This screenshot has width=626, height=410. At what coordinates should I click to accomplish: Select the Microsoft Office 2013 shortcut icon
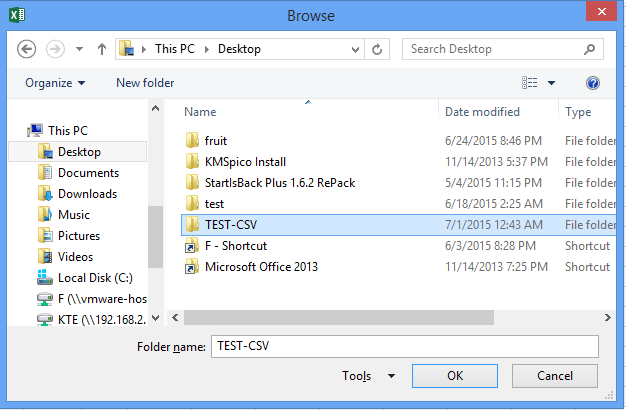tap(193, 267)
